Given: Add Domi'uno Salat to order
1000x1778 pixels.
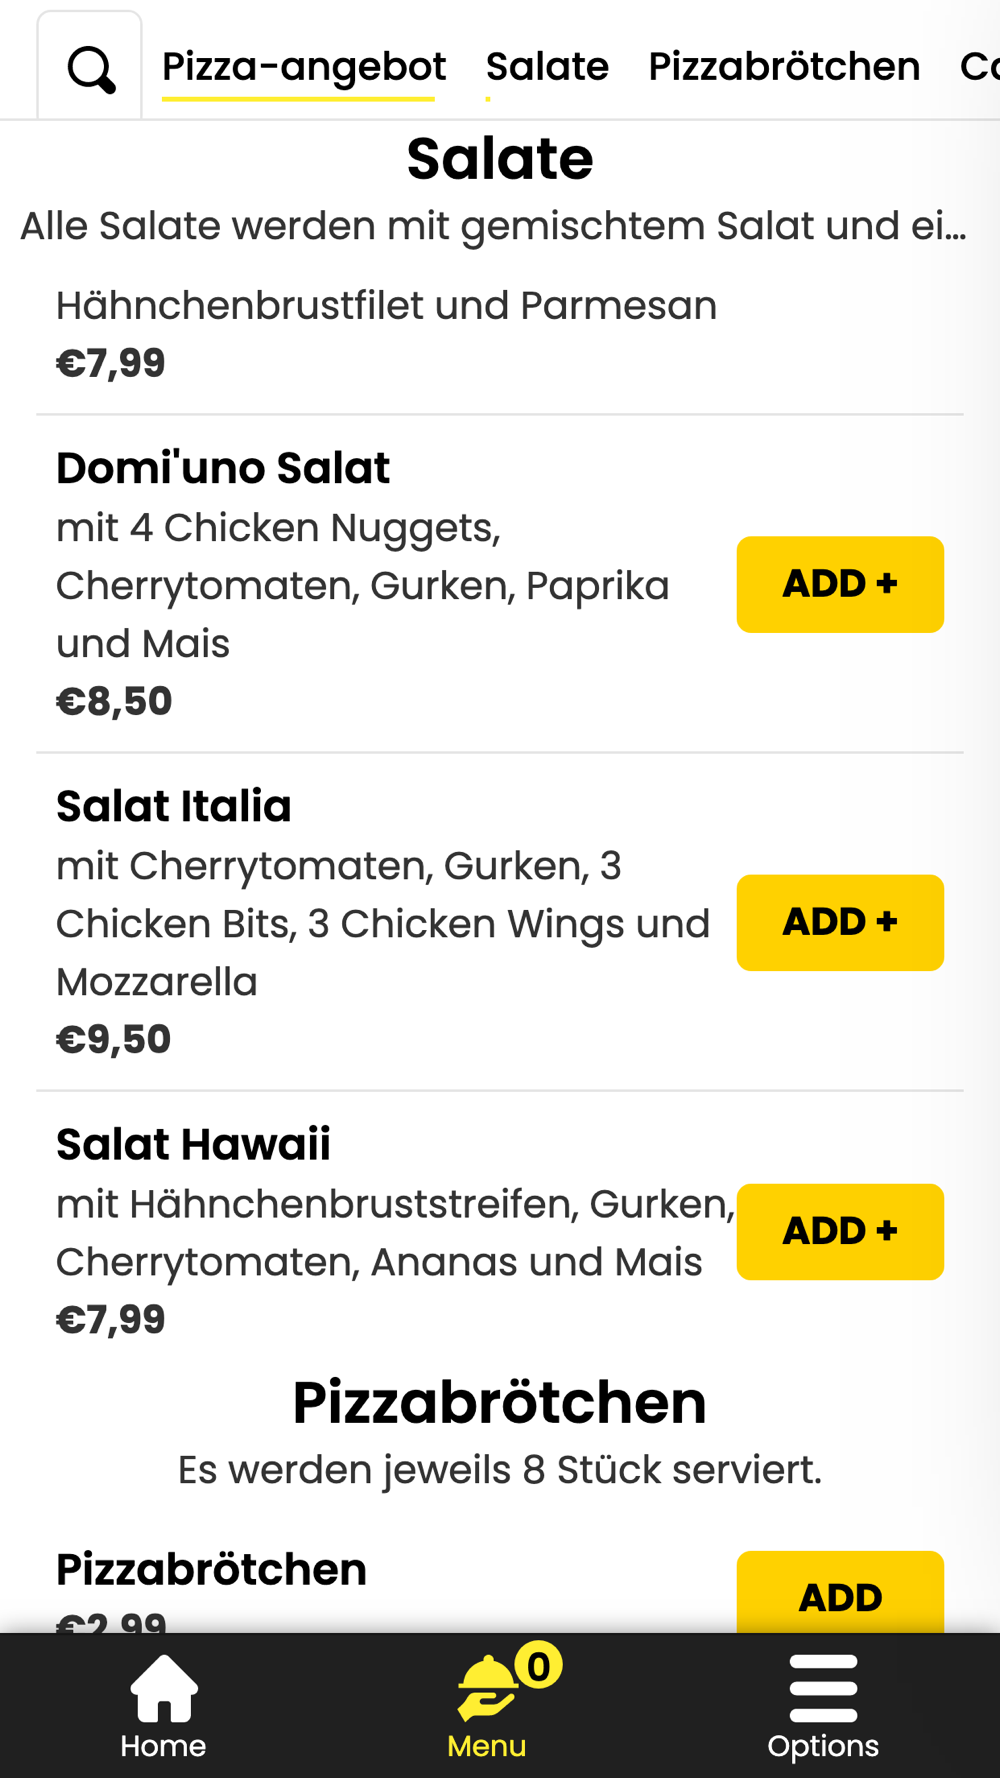Looking at the screenshot, I should point(840,584).
